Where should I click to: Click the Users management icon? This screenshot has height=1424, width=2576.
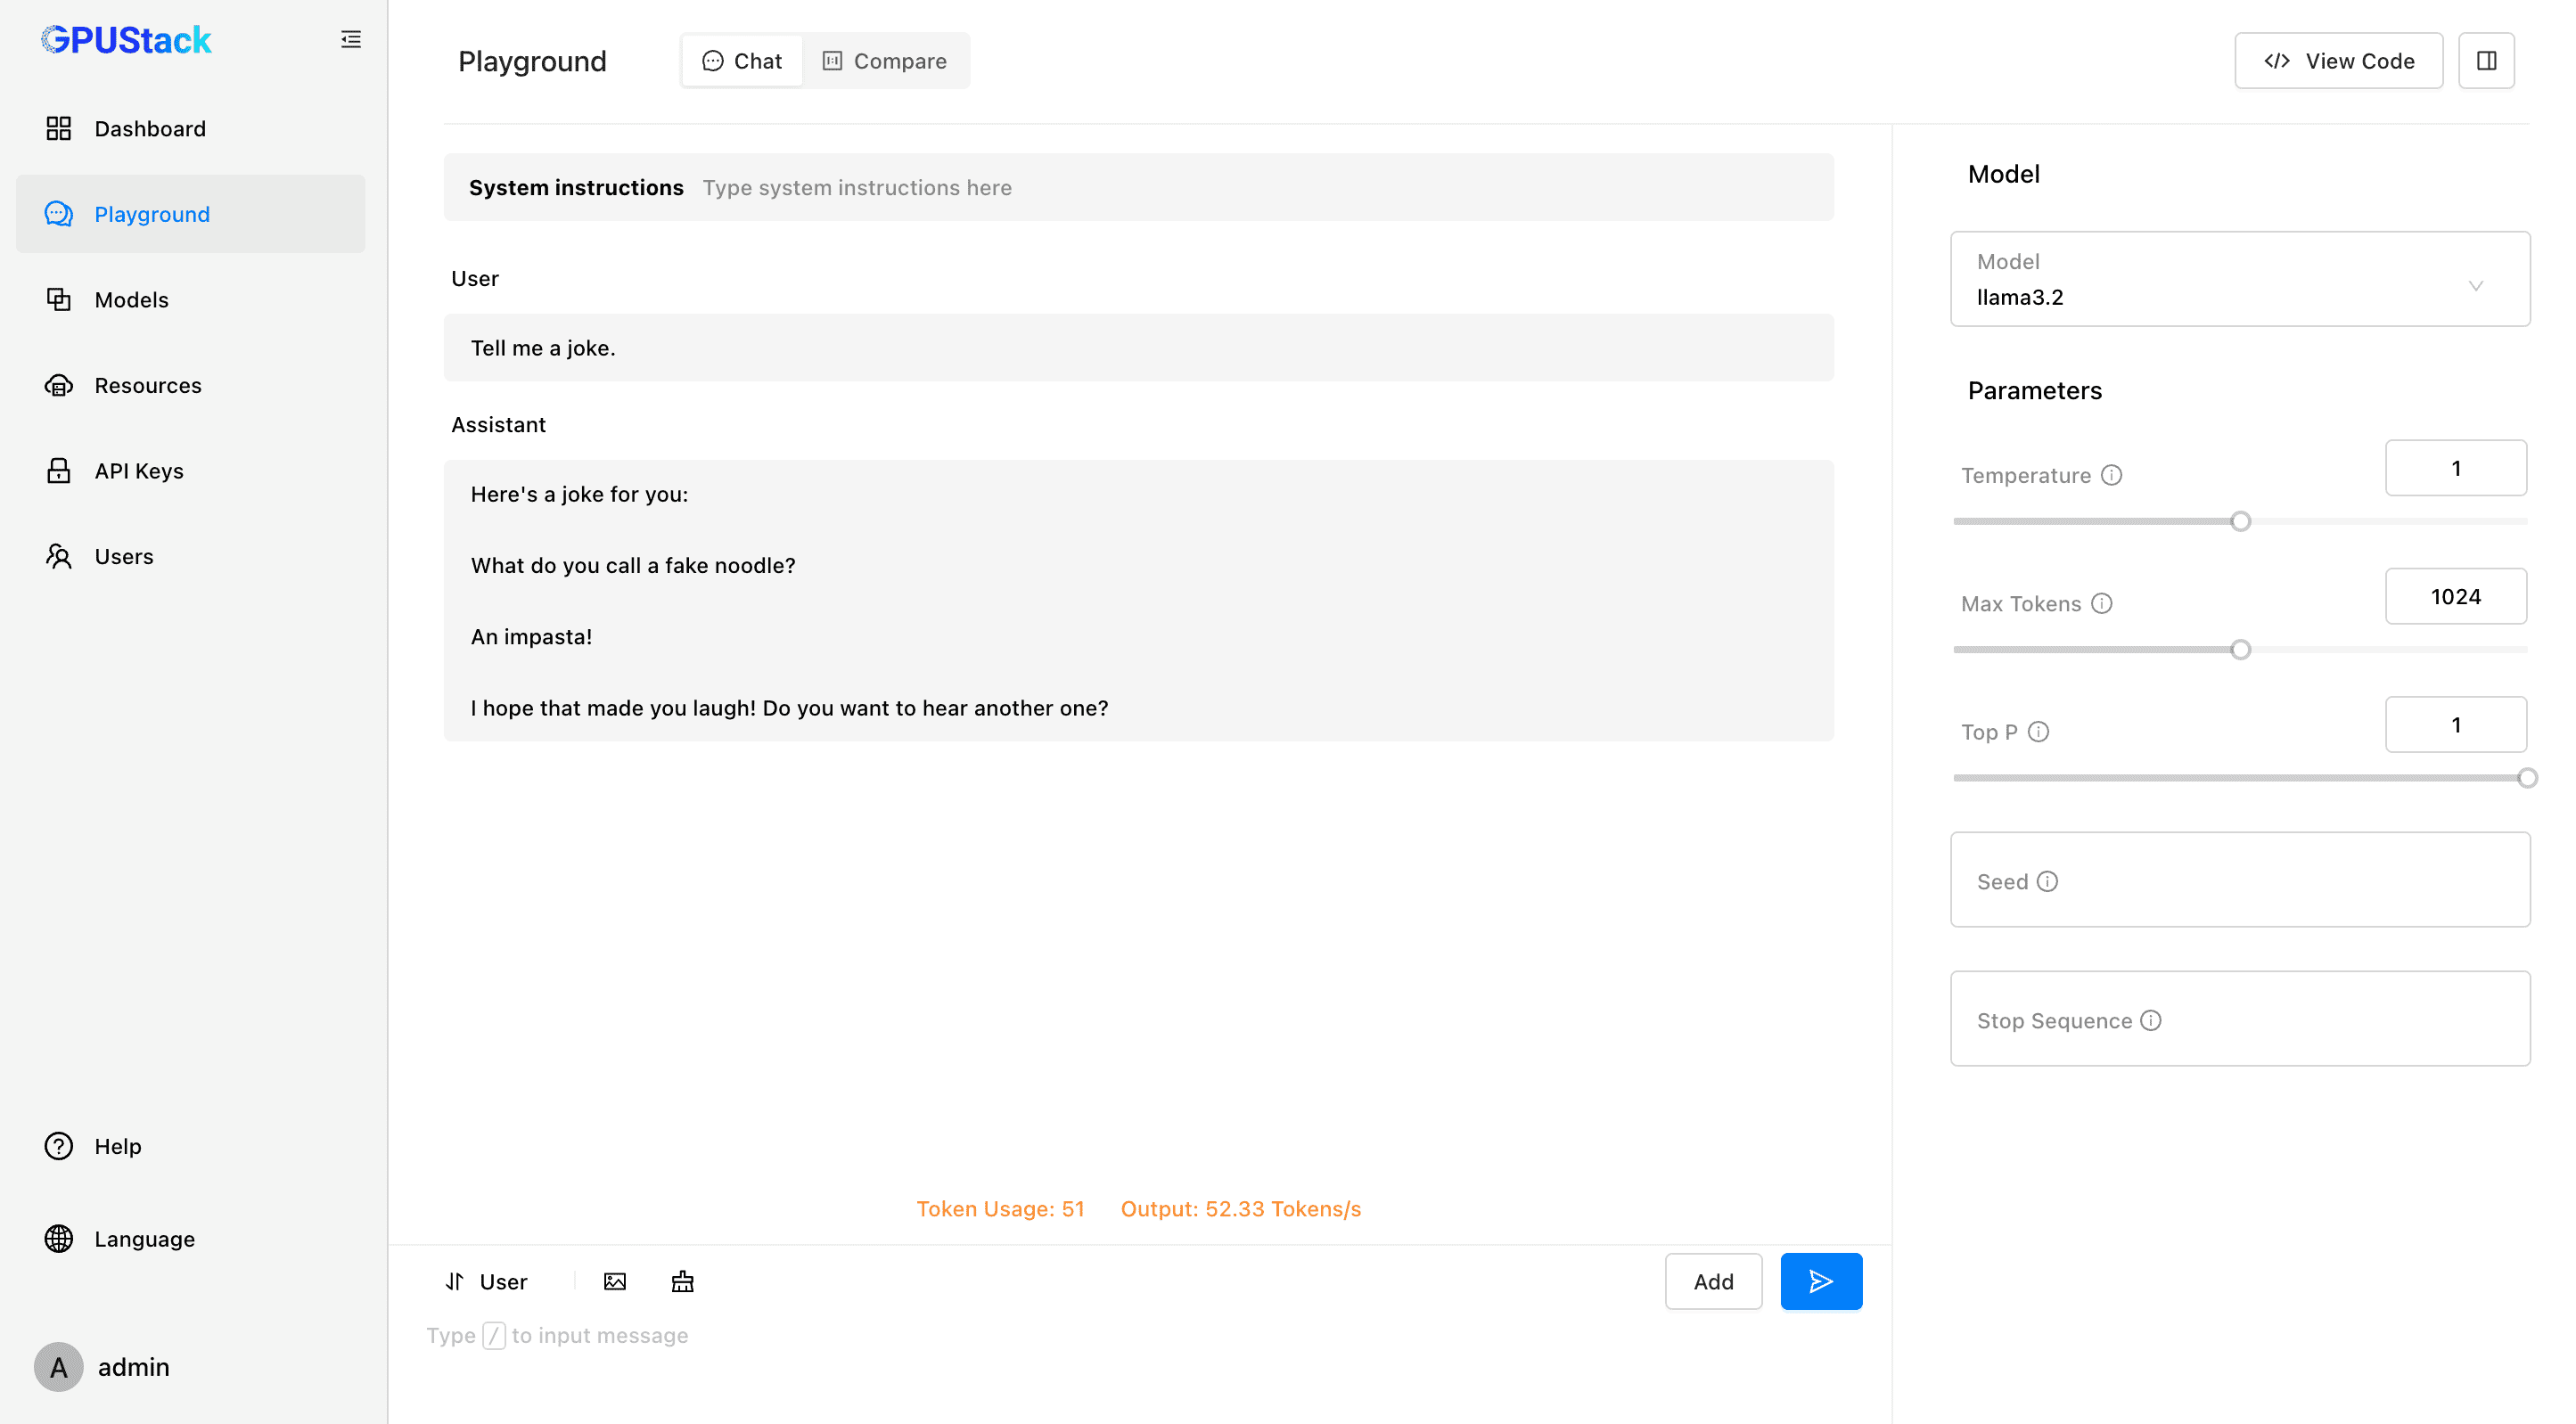tap(62, 556)
